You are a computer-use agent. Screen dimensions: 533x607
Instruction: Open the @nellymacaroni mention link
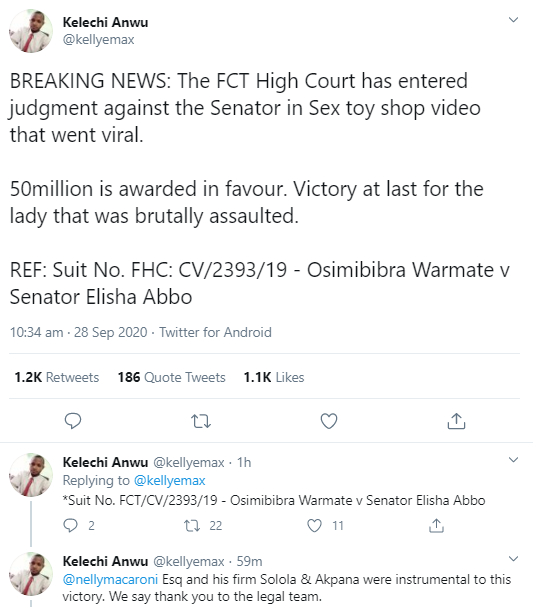click(x=110, y=580)
